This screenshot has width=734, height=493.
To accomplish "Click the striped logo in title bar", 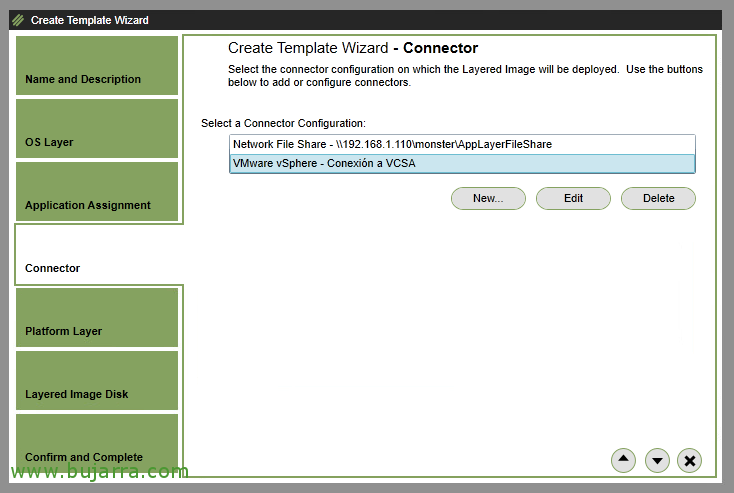I will 18,20.
